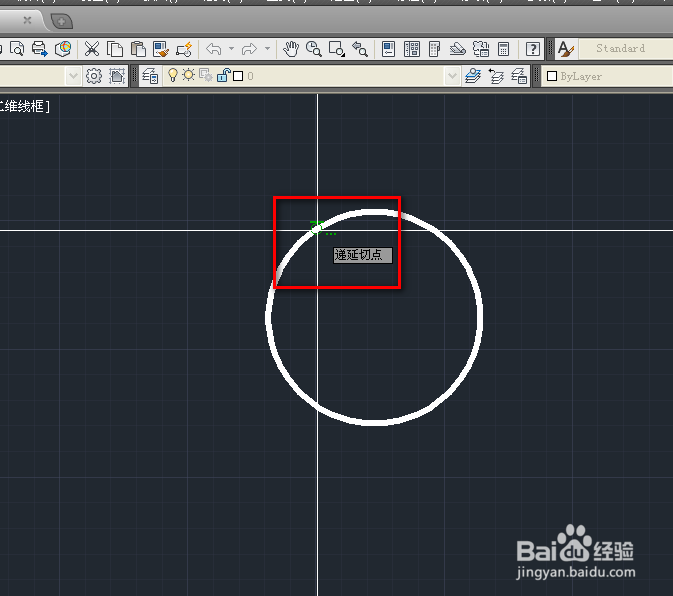
Task: Toggle layer 0 on/off lightbulb
Action: tap(173, 75)
